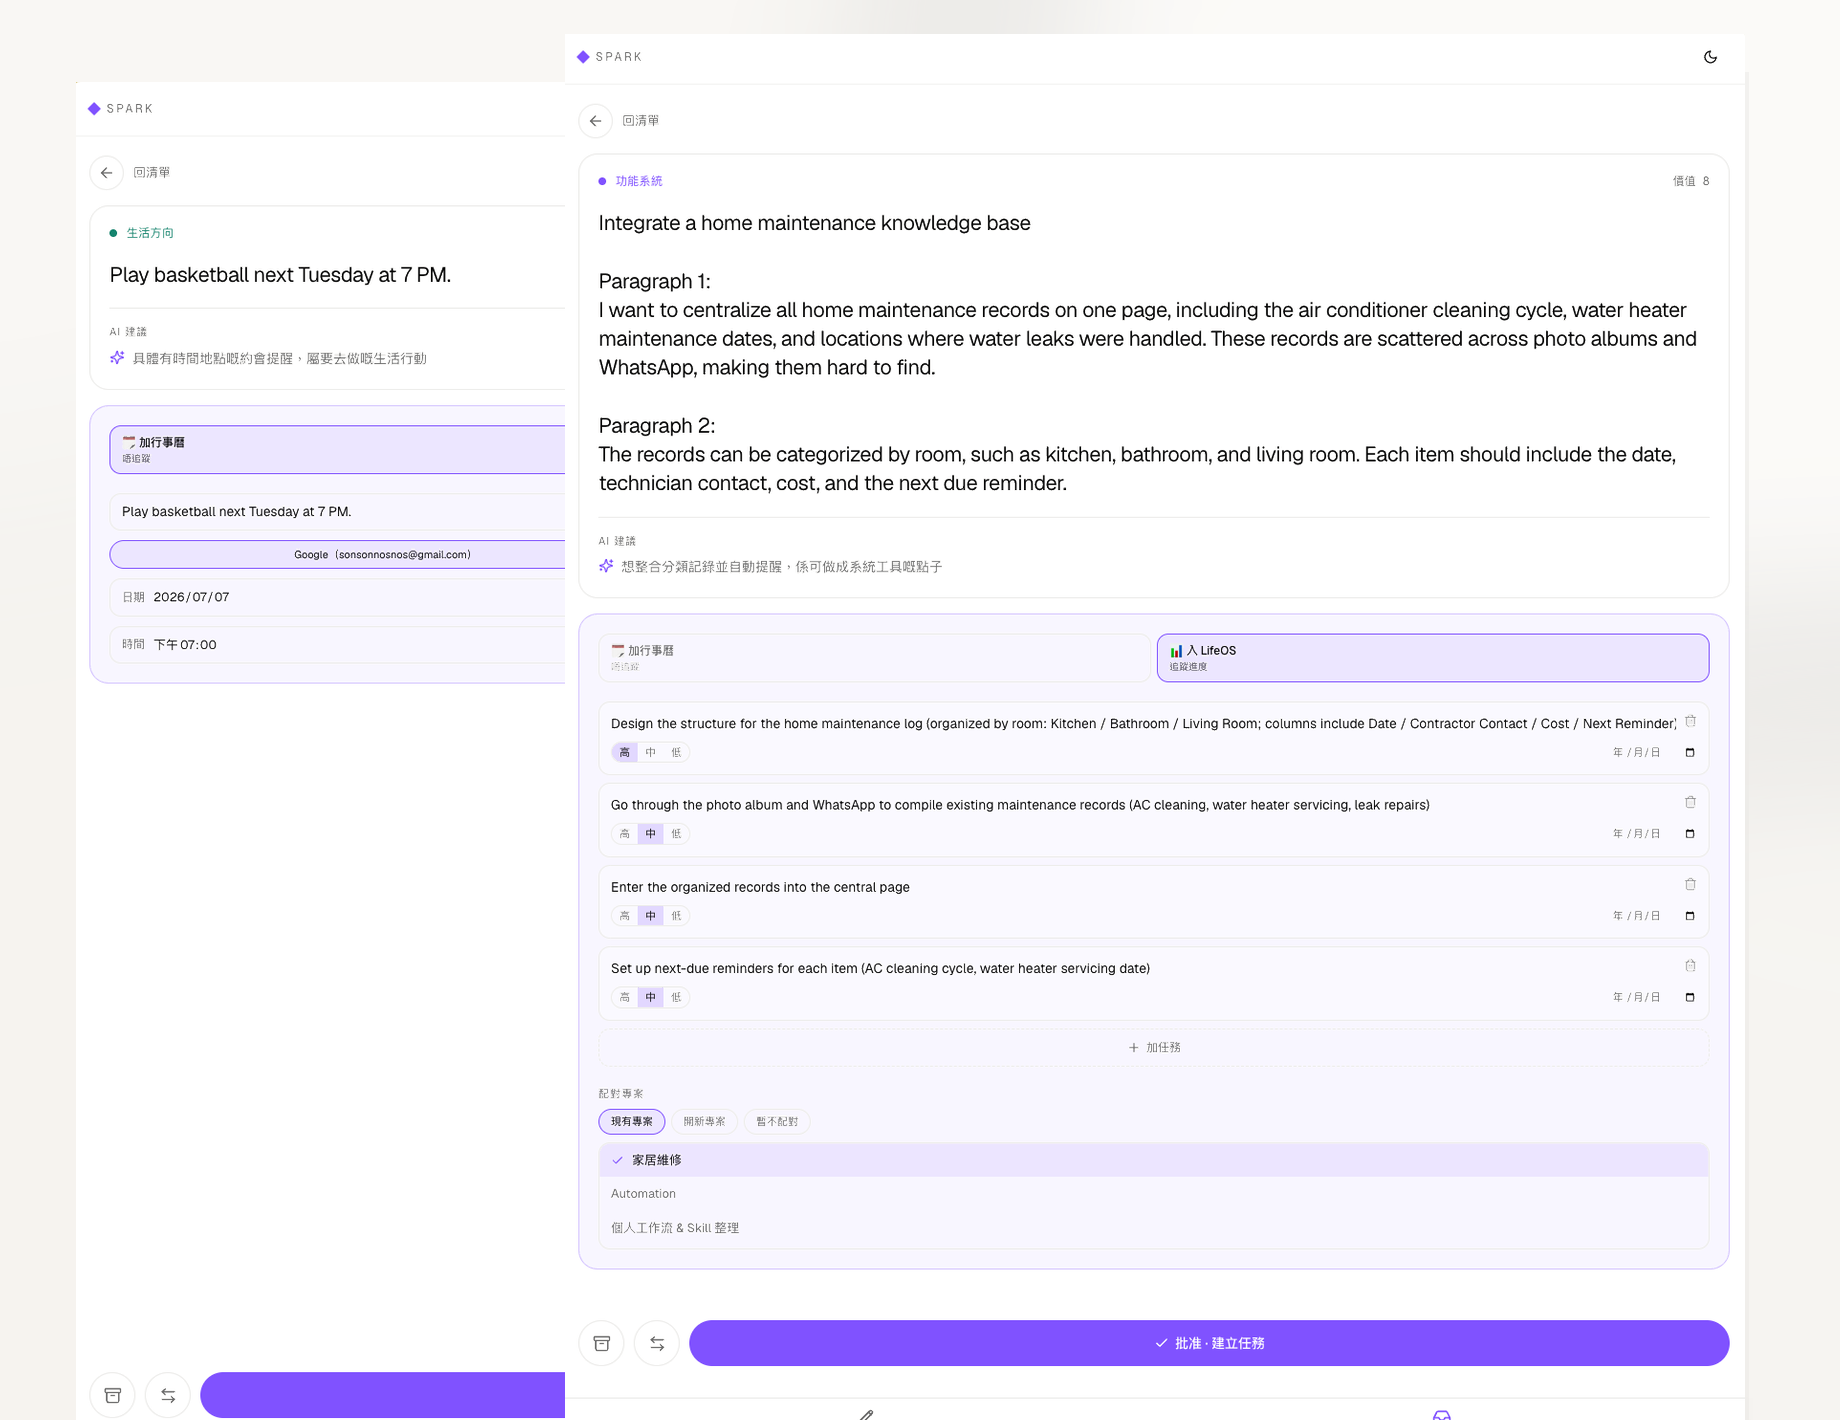Choose 開新專案 project pairing

tap(704, 1122)
